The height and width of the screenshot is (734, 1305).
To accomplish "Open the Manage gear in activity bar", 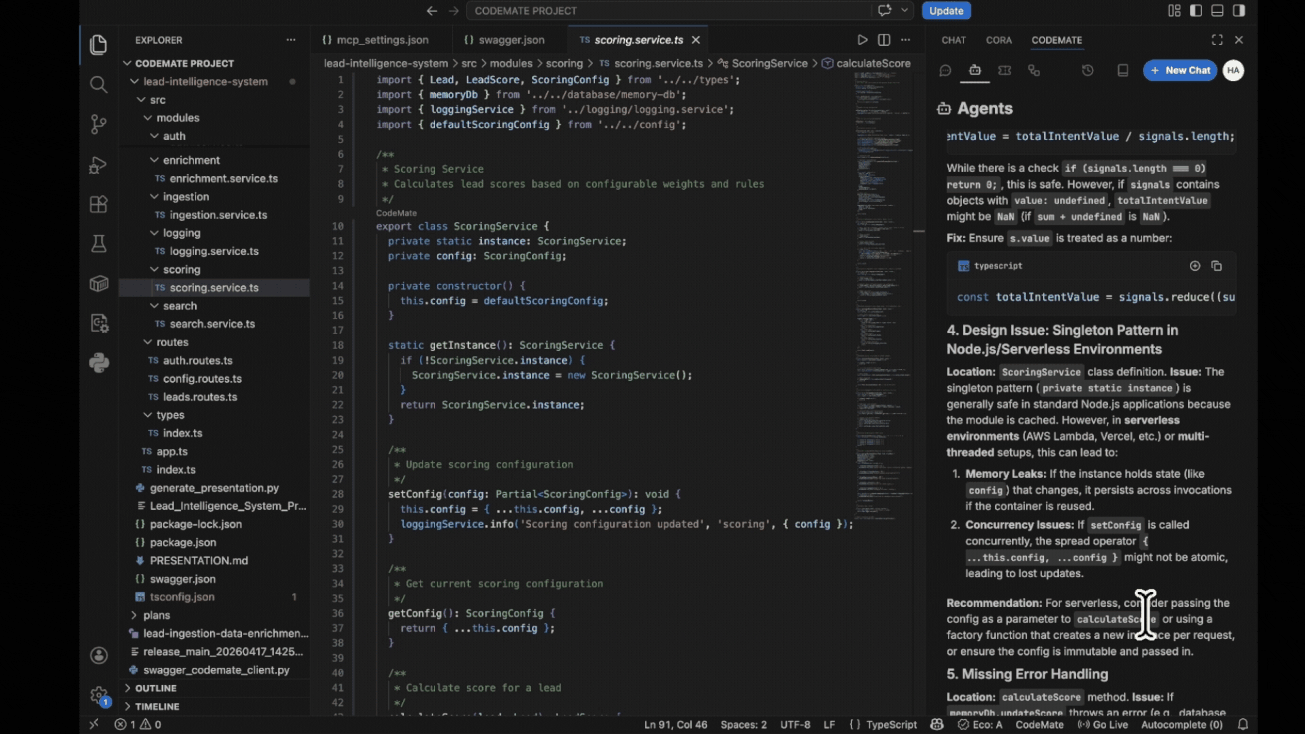I will 98,695.
